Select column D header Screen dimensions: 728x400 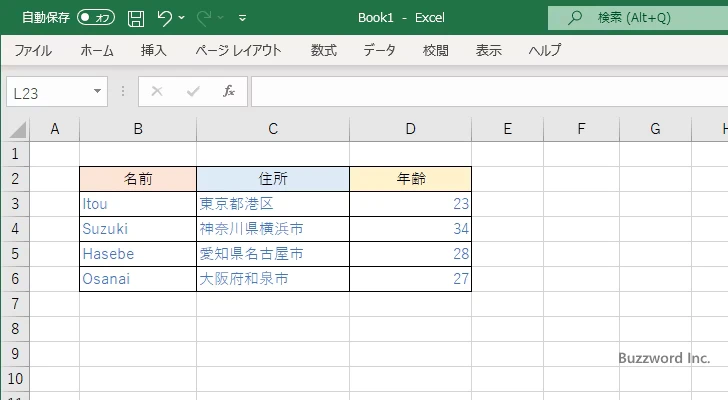tap(410, 129)
